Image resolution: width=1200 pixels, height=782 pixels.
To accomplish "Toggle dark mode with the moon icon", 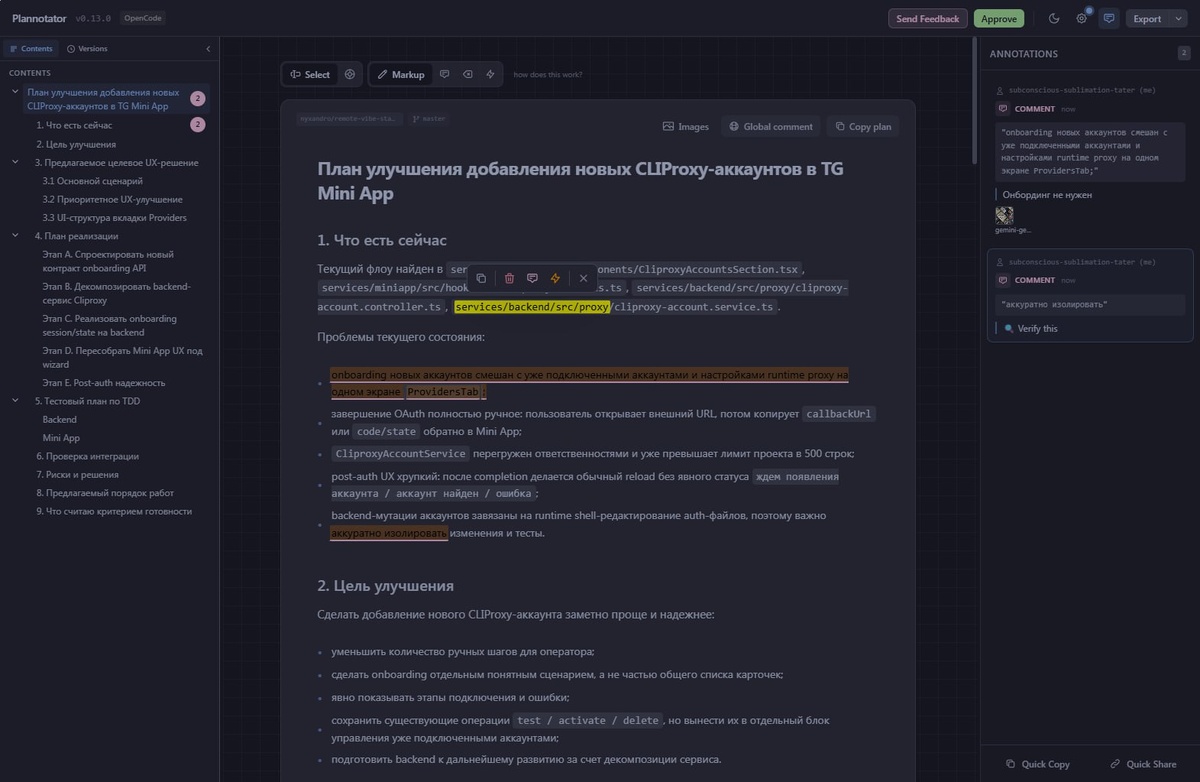I will 1054,18.
